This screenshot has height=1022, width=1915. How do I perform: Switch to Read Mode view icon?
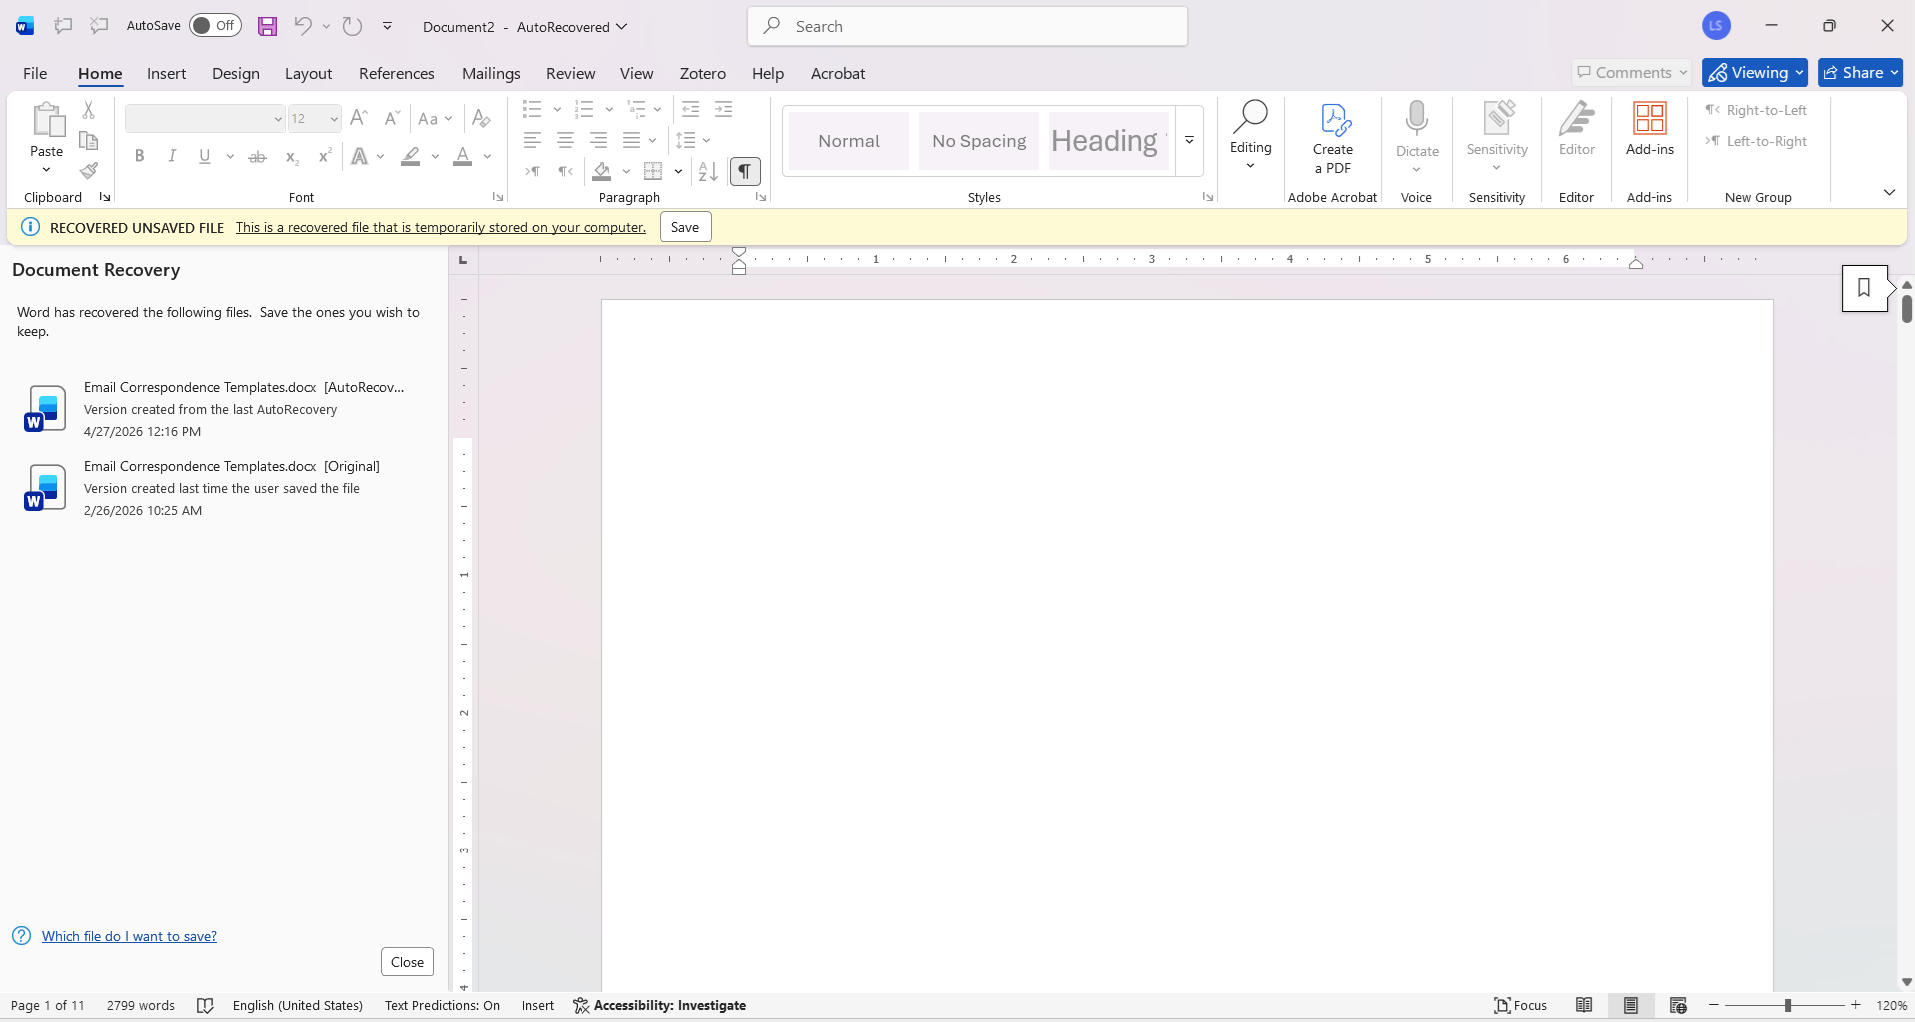click(1584, 1005)
